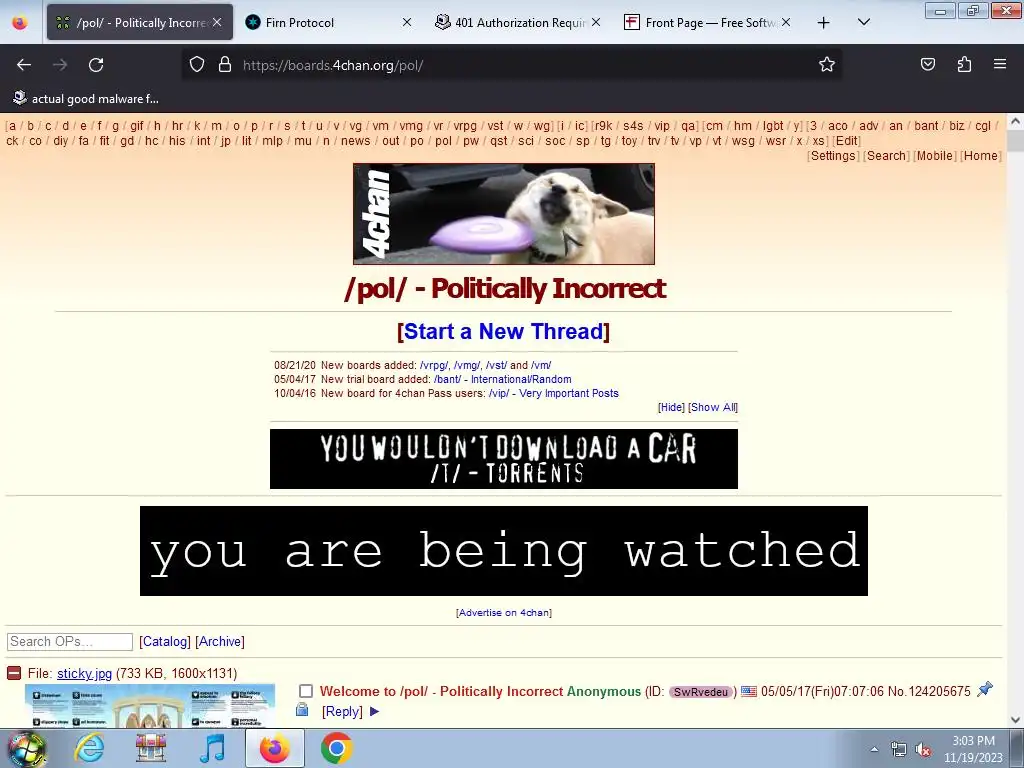The height and width of the screenshot is (768, 1024).
Task: Open the Search link at top right
Action: 886,155
